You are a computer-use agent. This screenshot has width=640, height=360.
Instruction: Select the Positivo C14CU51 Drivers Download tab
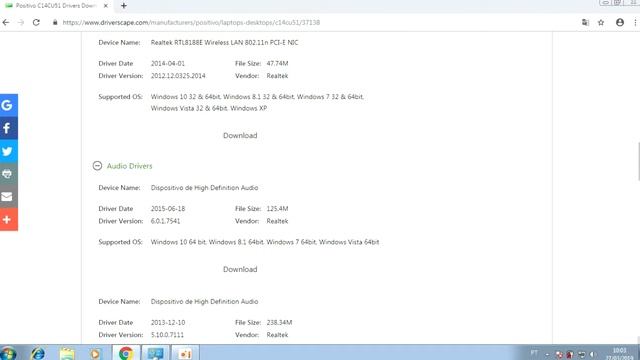point(56,6)
